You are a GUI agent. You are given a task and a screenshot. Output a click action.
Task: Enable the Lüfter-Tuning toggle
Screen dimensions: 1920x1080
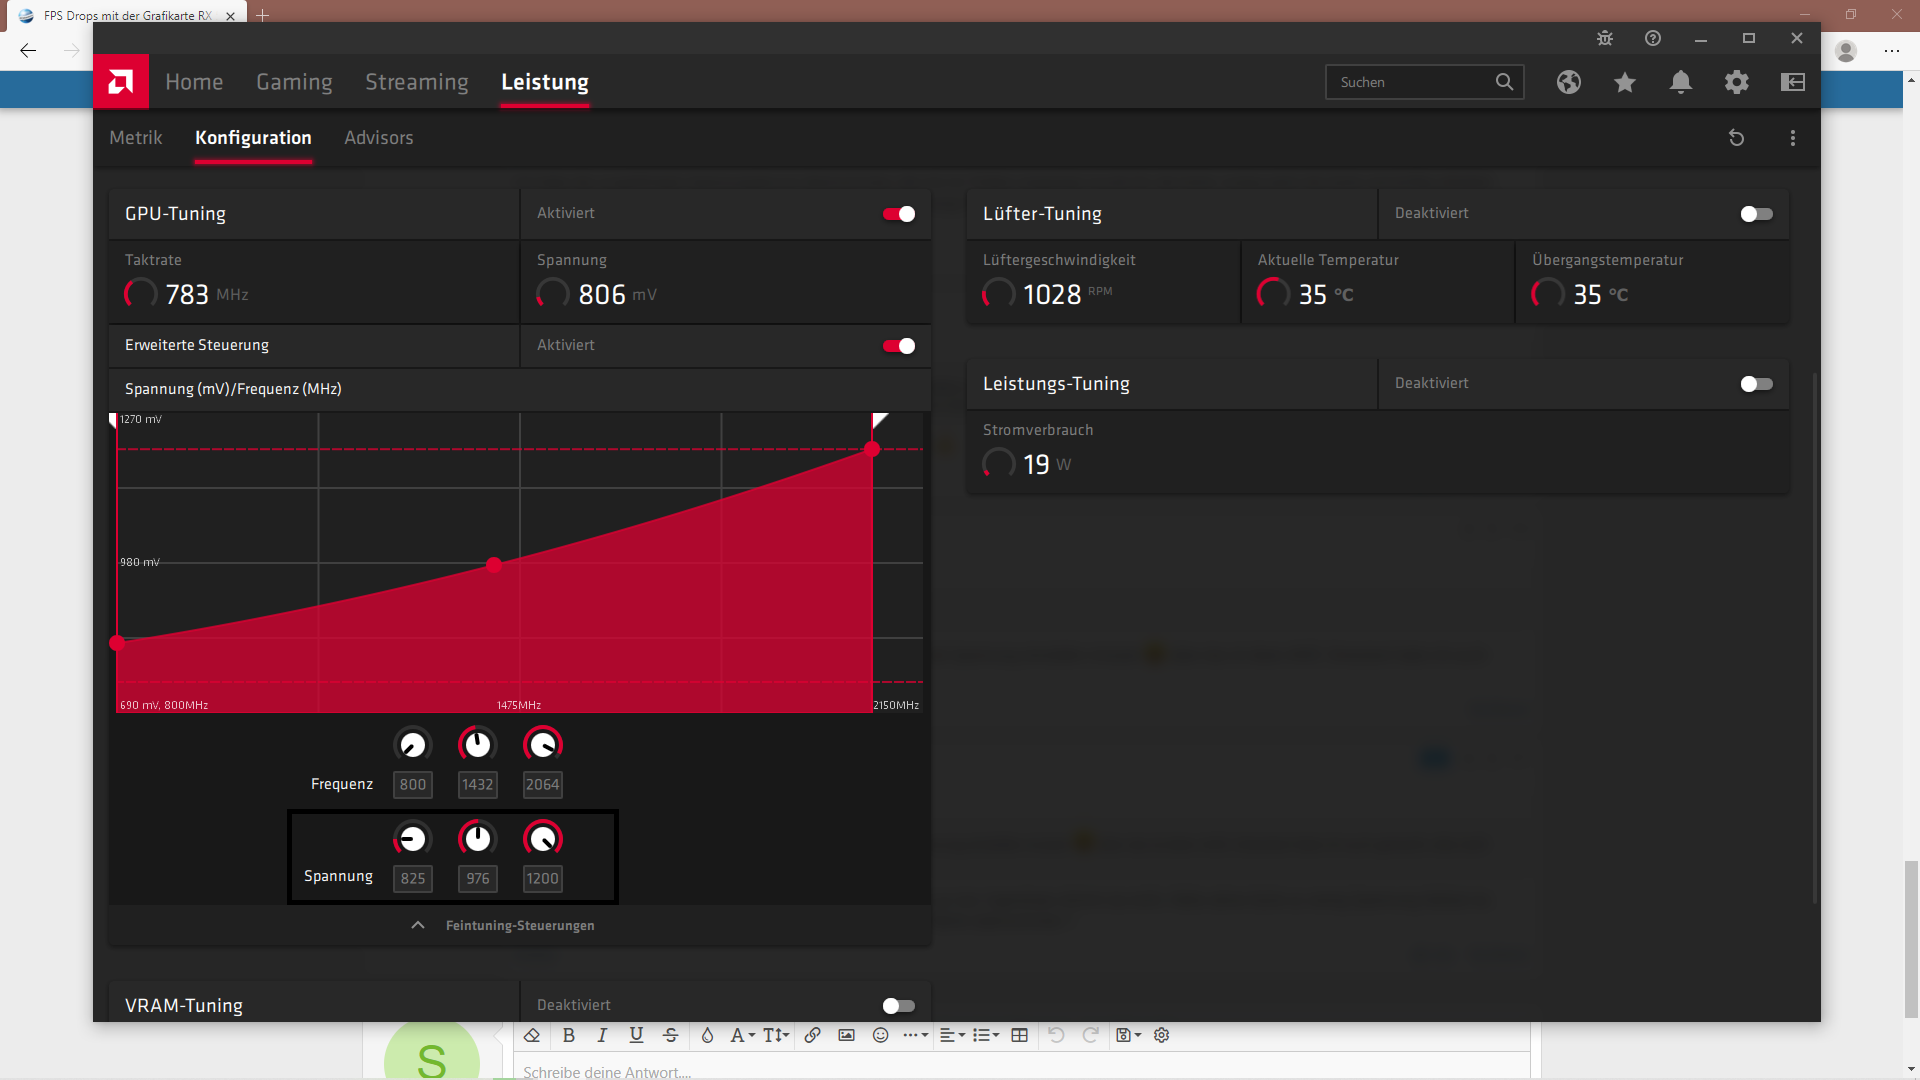[1756, 214]
